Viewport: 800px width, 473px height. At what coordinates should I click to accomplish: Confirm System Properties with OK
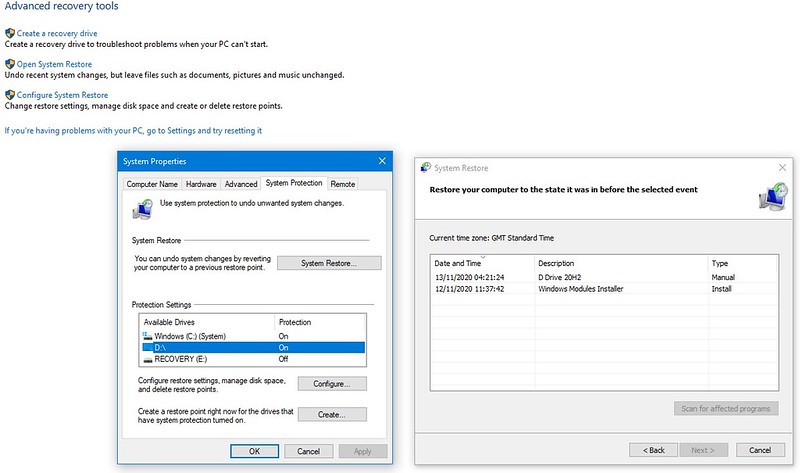pyautogui.click(x=255, y=451)
